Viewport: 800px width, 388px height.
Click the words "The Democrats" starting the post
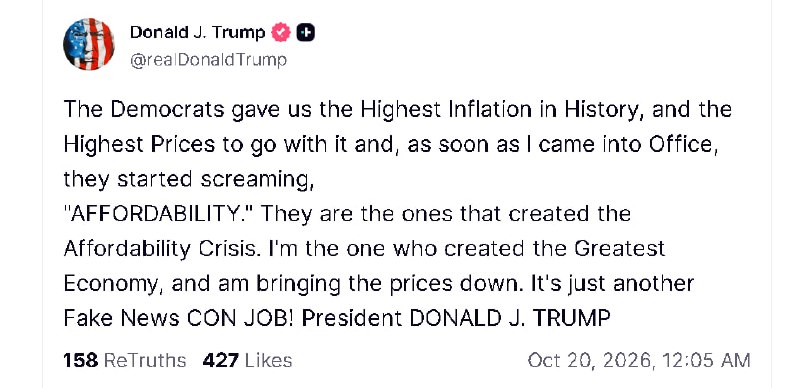pyautogui.click(x=144, y=110)
